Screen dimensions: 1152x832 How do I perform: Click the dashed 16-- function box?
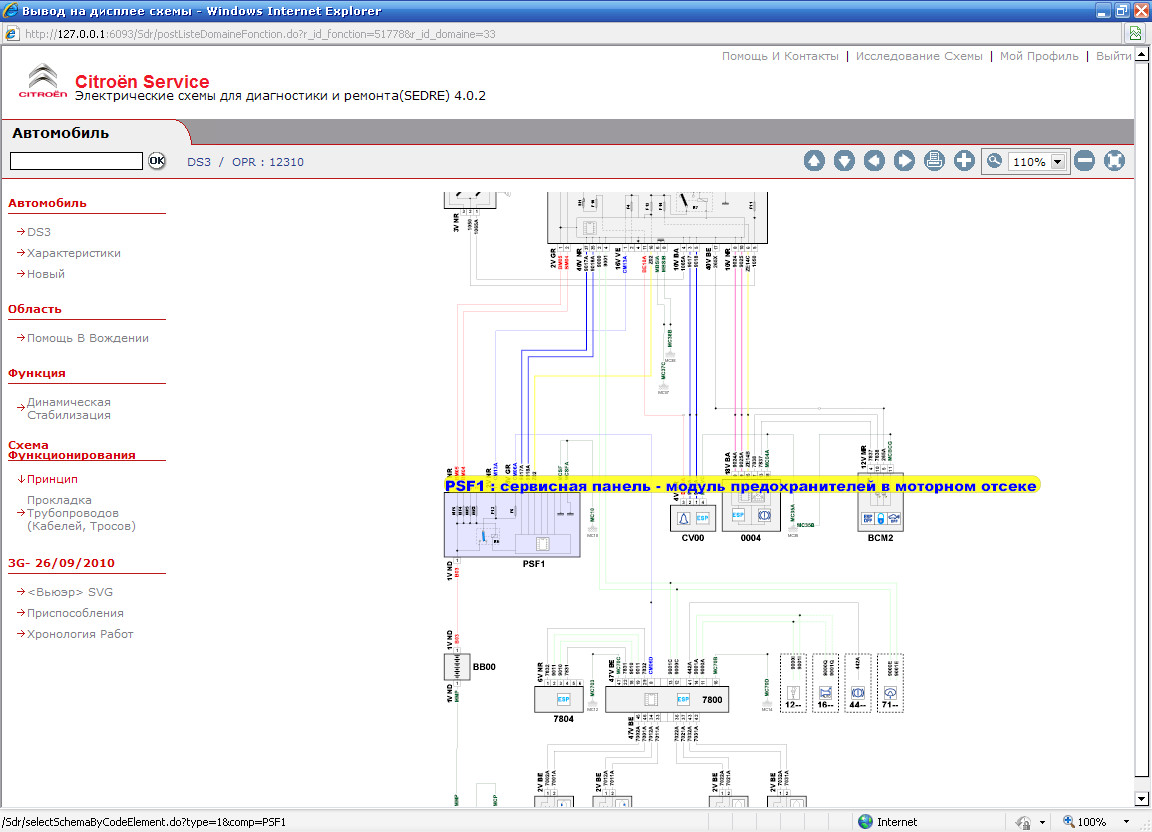[x=826, y=683]
